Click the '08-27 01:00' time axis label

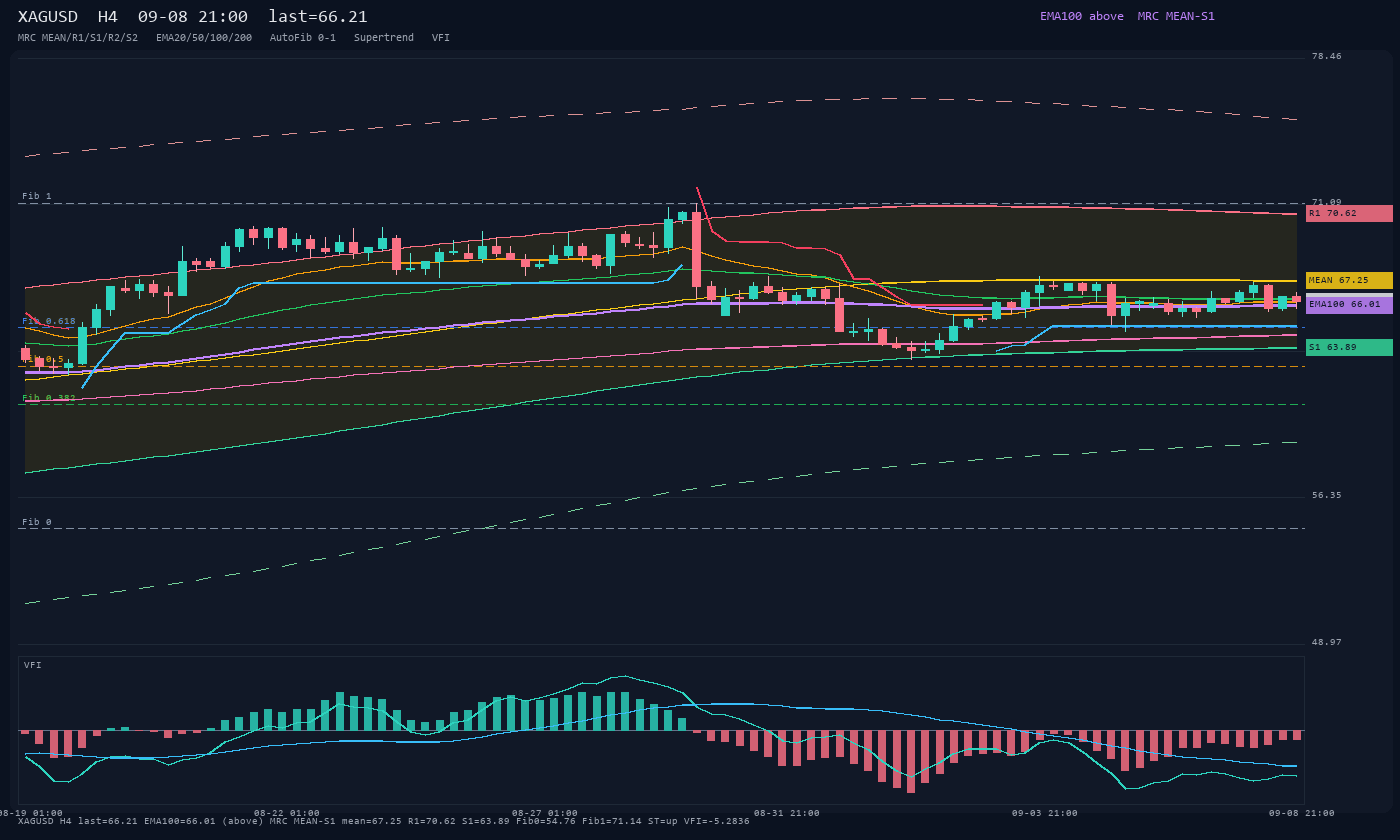[545, 813]
